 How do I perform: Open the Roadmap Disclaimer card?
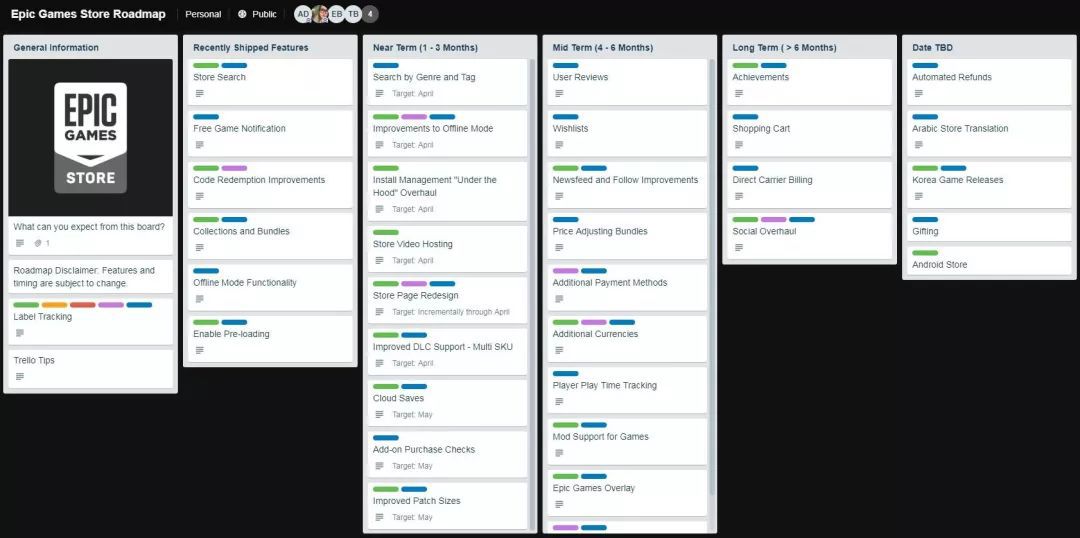pos(90,277)
